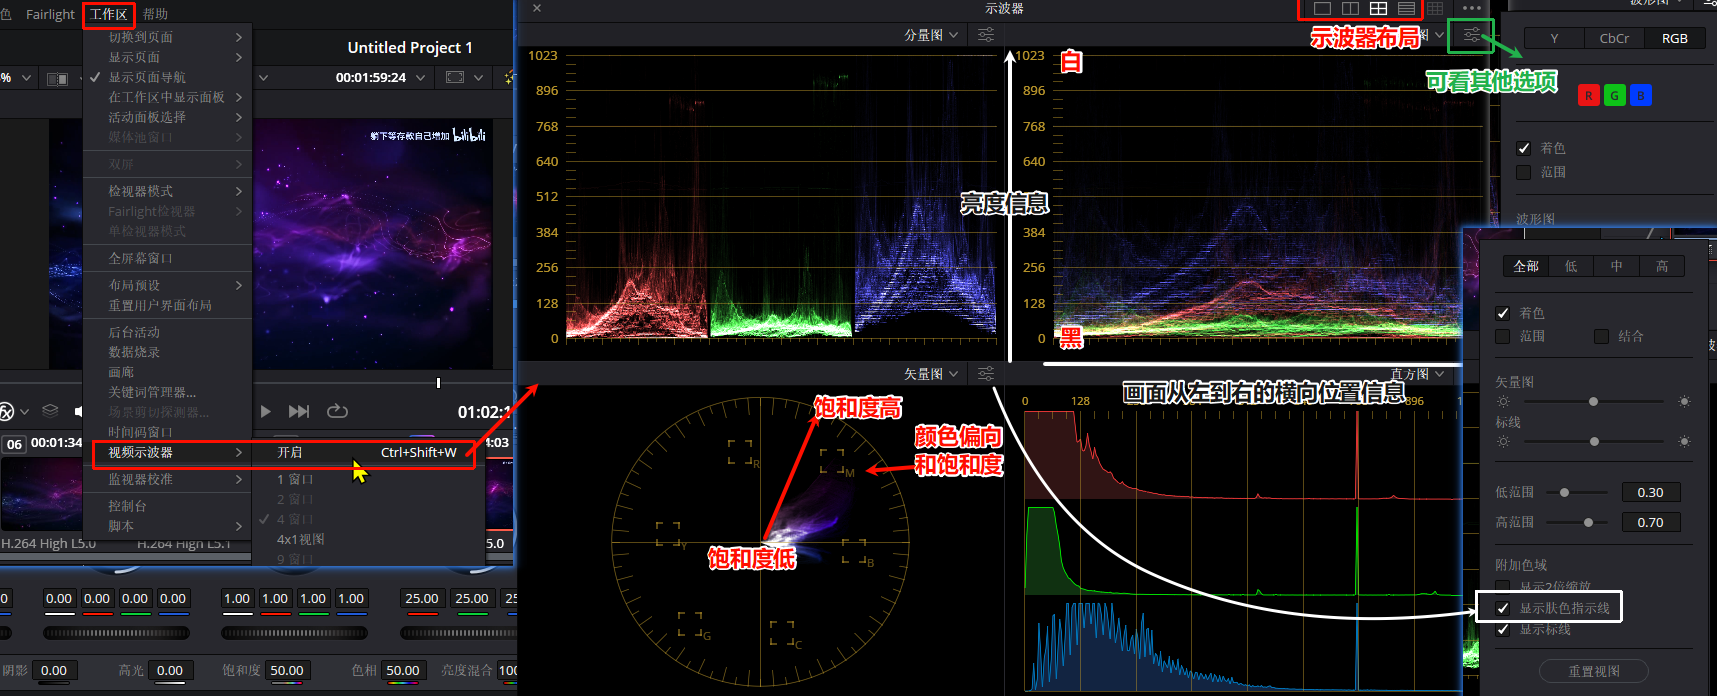Viewport: 1717px width, 696px height.
Task: Switch to Y channel tab
Action: point(1554,38)
